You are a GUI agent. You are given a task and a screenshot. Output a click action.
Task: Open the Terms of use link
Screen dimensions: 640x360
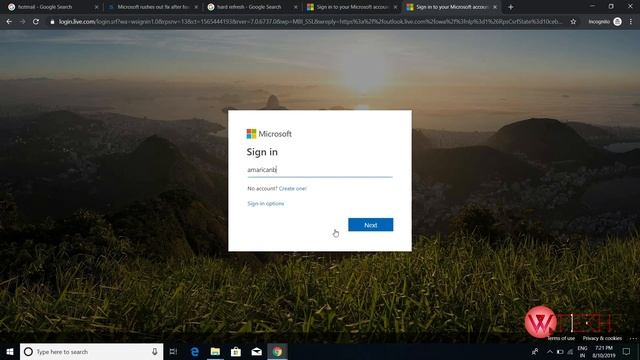(561, 338)
